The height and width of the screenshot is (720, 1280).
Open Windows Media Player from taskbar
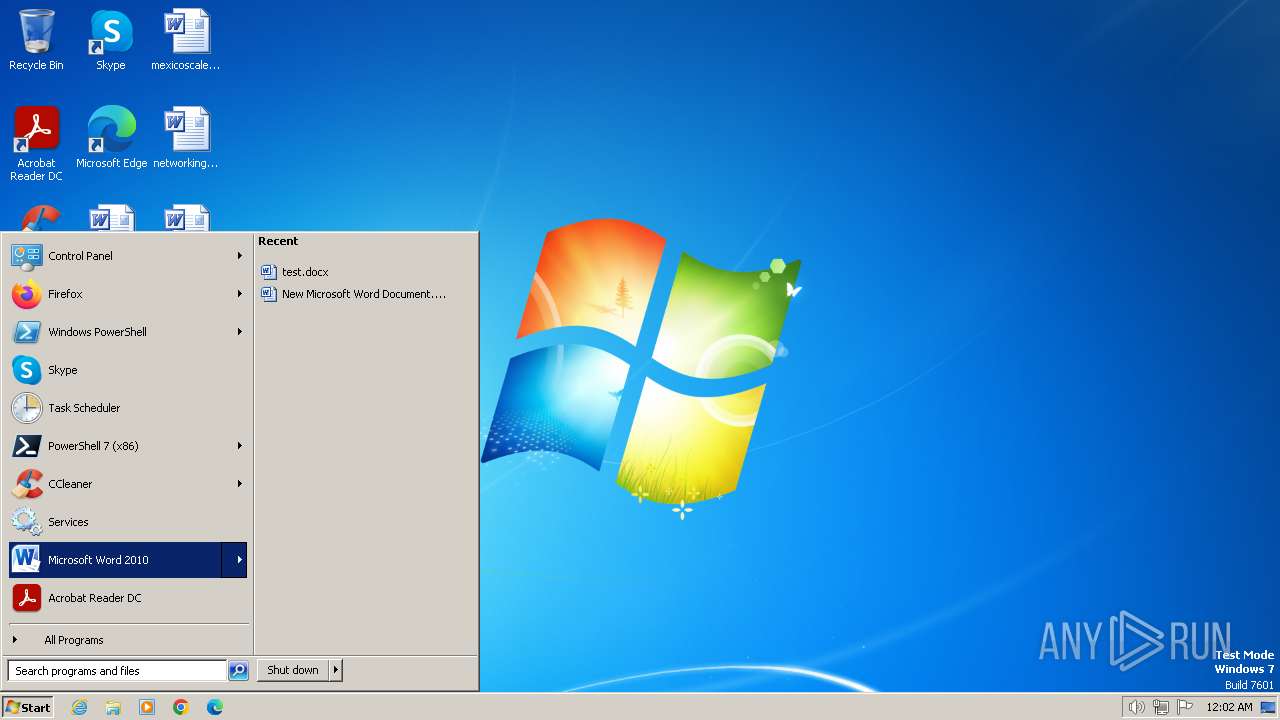point(147,707)
